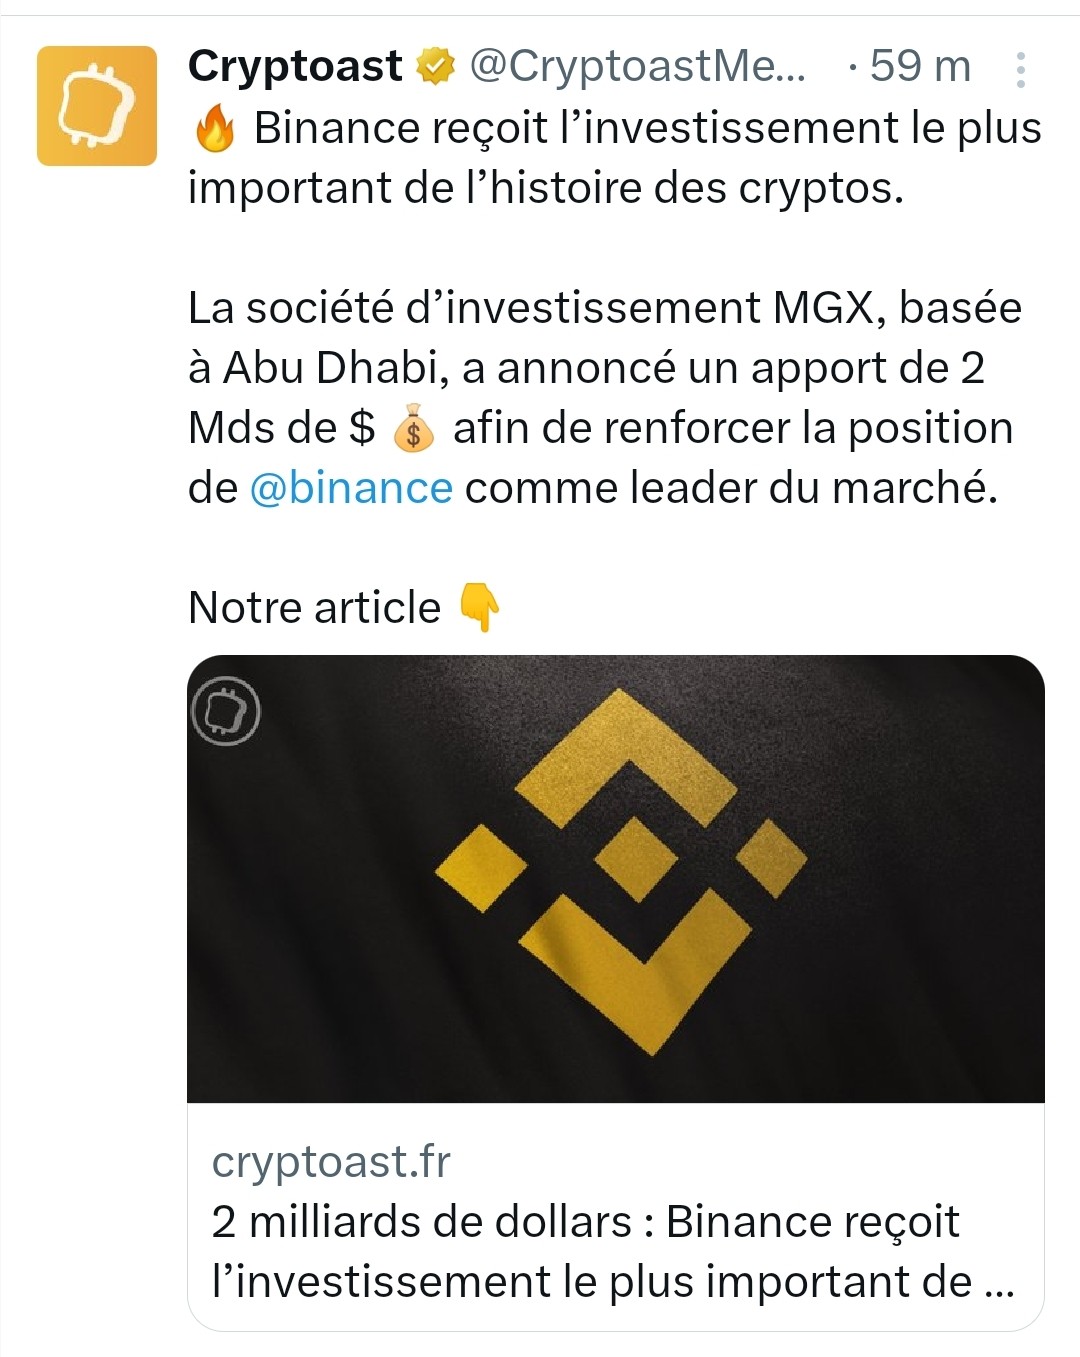Viewport: 1080px width, 1357px height.
Task: Tap the tweet's first sentence about Binance
Action: (615, 158)
